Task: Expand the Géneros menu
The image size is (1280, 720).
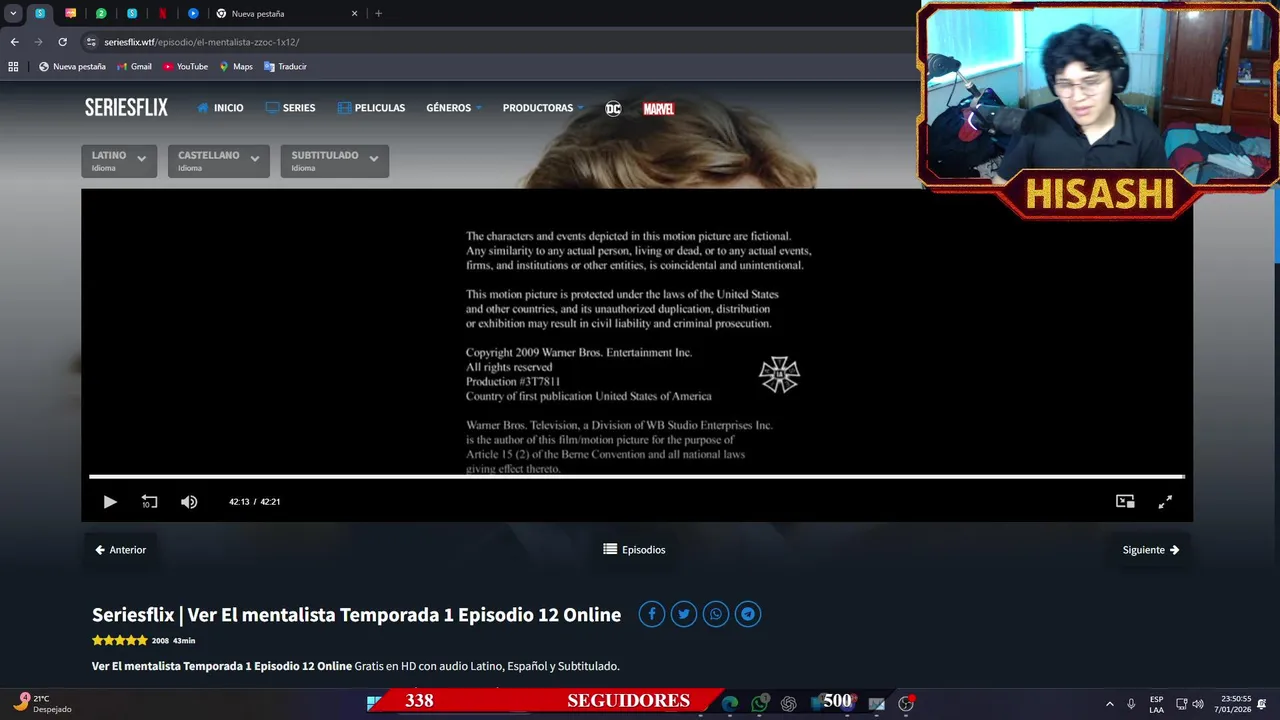Action: 454,108
